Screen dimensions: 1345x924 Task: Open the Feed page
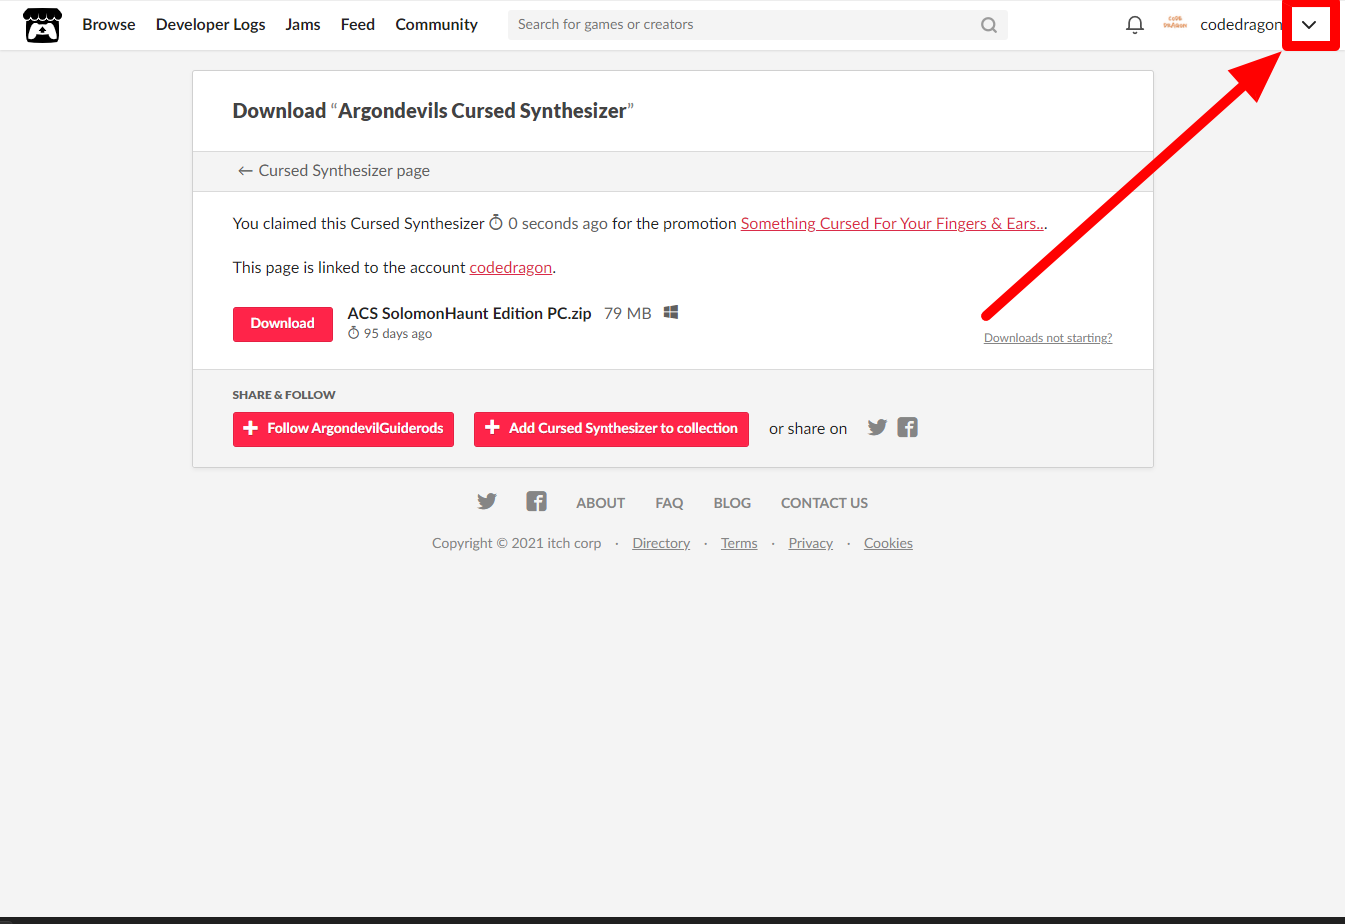[358, 25]
